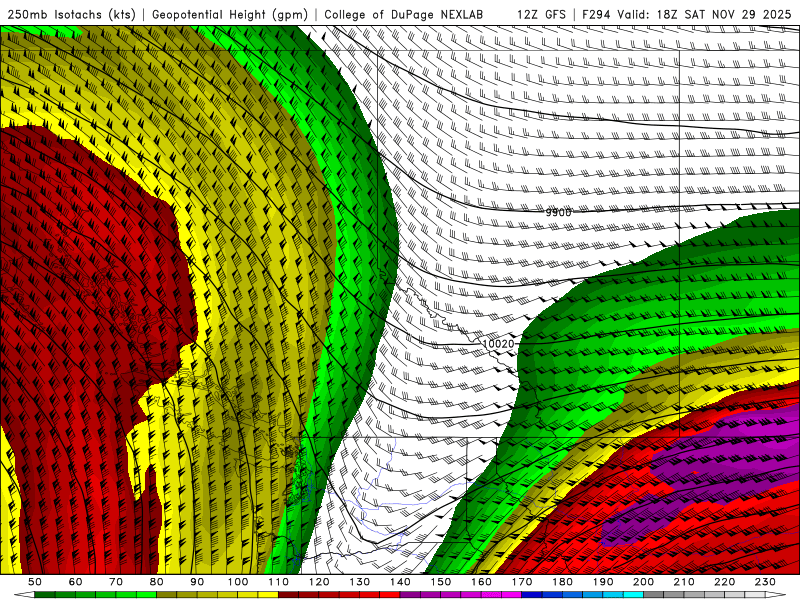The width and height of the screenshot is (800, 600).
Task: Click the 220 kt value on color scale
Action: pyautogui.click(x=724, y=582)
